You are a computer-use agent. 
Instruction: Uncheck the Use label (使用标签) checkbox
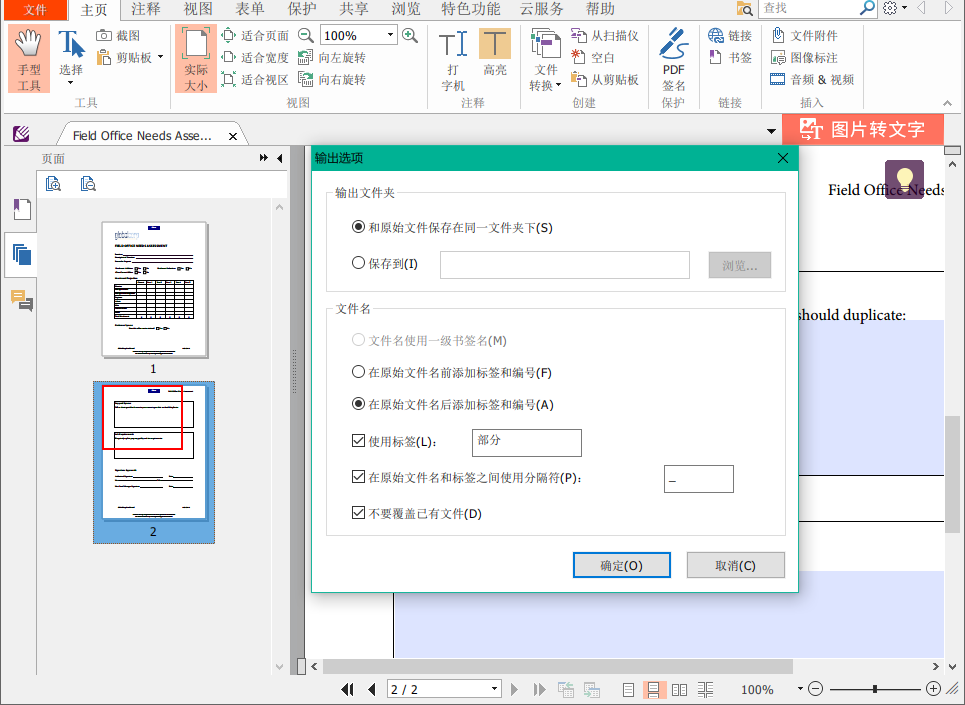pyautogui.click(x=359, y=441)
